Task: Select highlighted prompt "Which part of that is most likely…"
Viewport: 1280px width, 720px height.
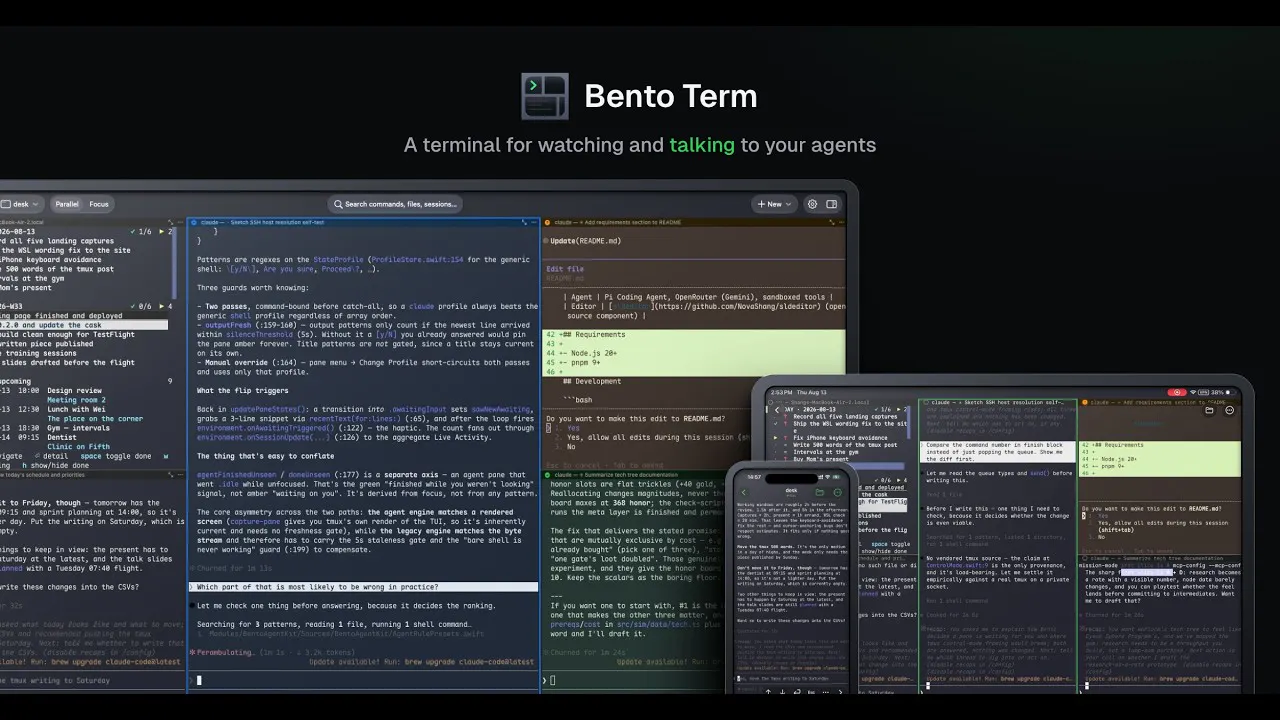Action: click(364, 587)
